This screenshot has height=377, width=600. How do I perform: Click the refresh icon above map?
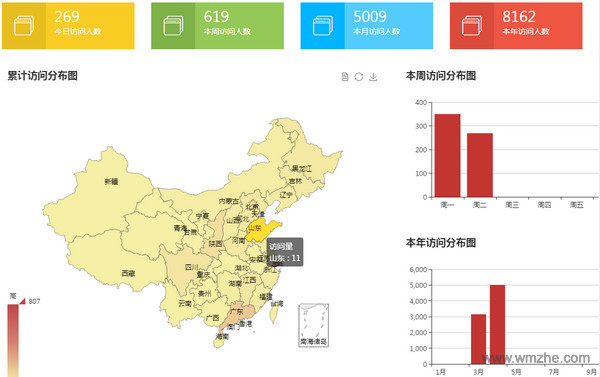pos(359,77)
